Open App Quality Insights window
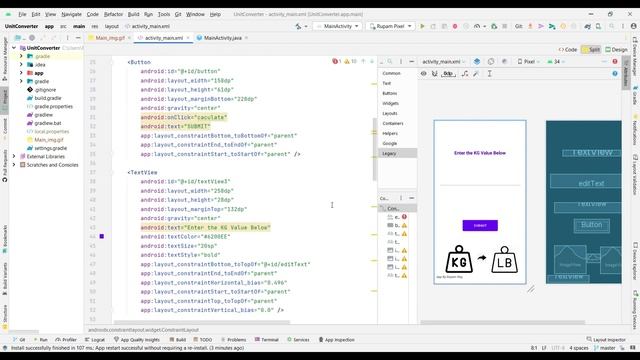 (x=137, y=340)
